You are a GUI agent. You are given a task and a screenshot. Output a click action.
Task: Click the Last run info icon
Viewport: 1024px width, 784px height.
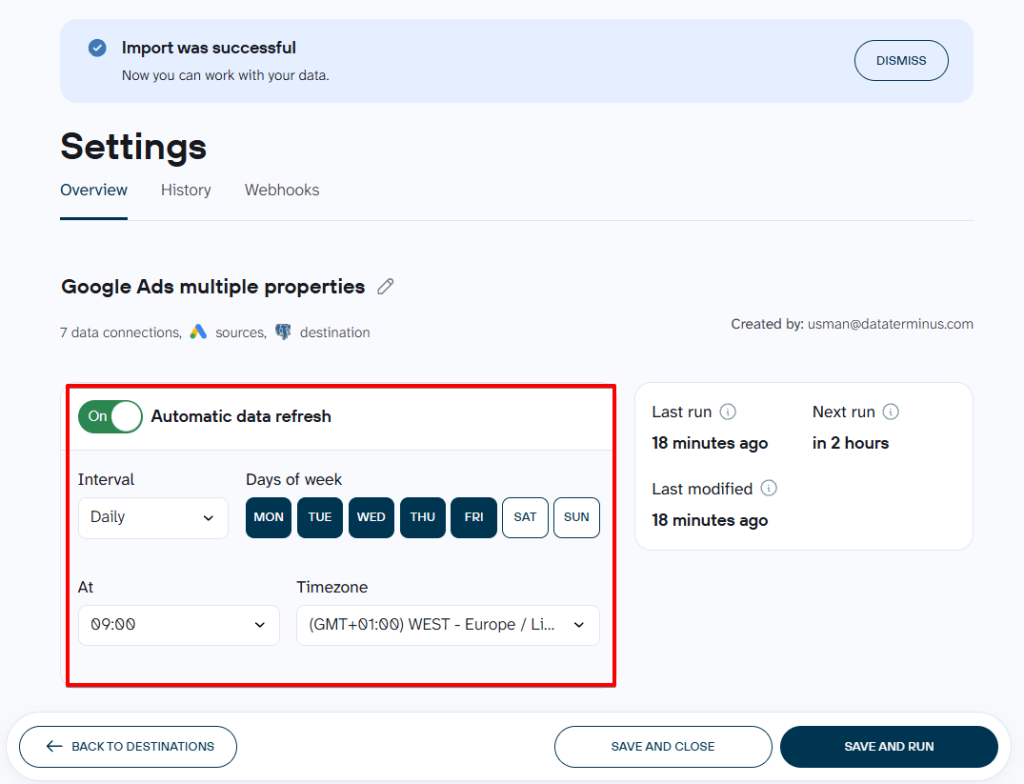728,412
